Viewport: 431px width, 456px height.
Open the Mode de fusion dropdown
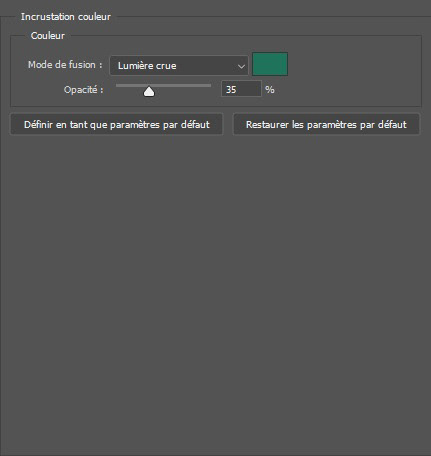click(179, 65)
